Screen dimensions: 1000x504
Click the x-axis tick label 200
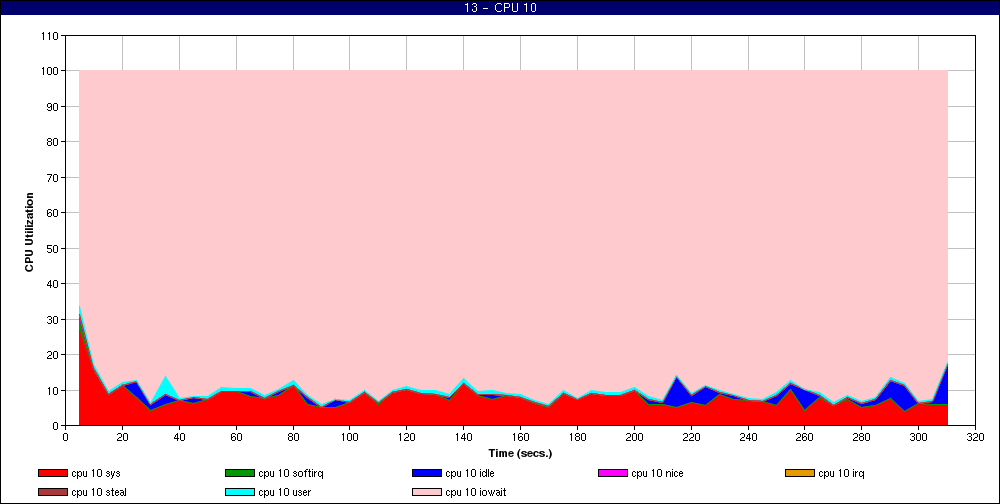click(634, 437)
